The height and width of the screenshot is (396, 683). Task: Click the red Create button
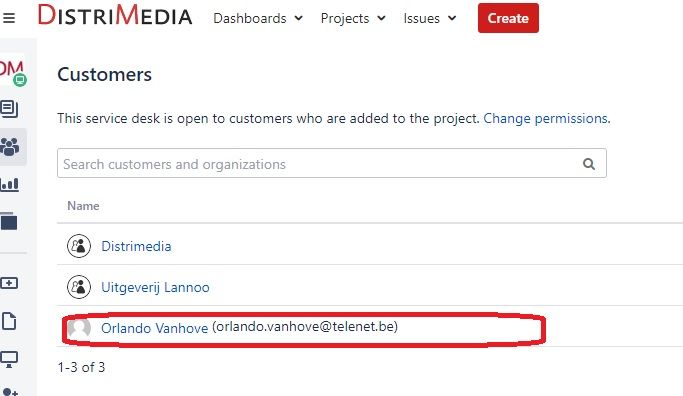pyautogui.click(x=508, y=18)
